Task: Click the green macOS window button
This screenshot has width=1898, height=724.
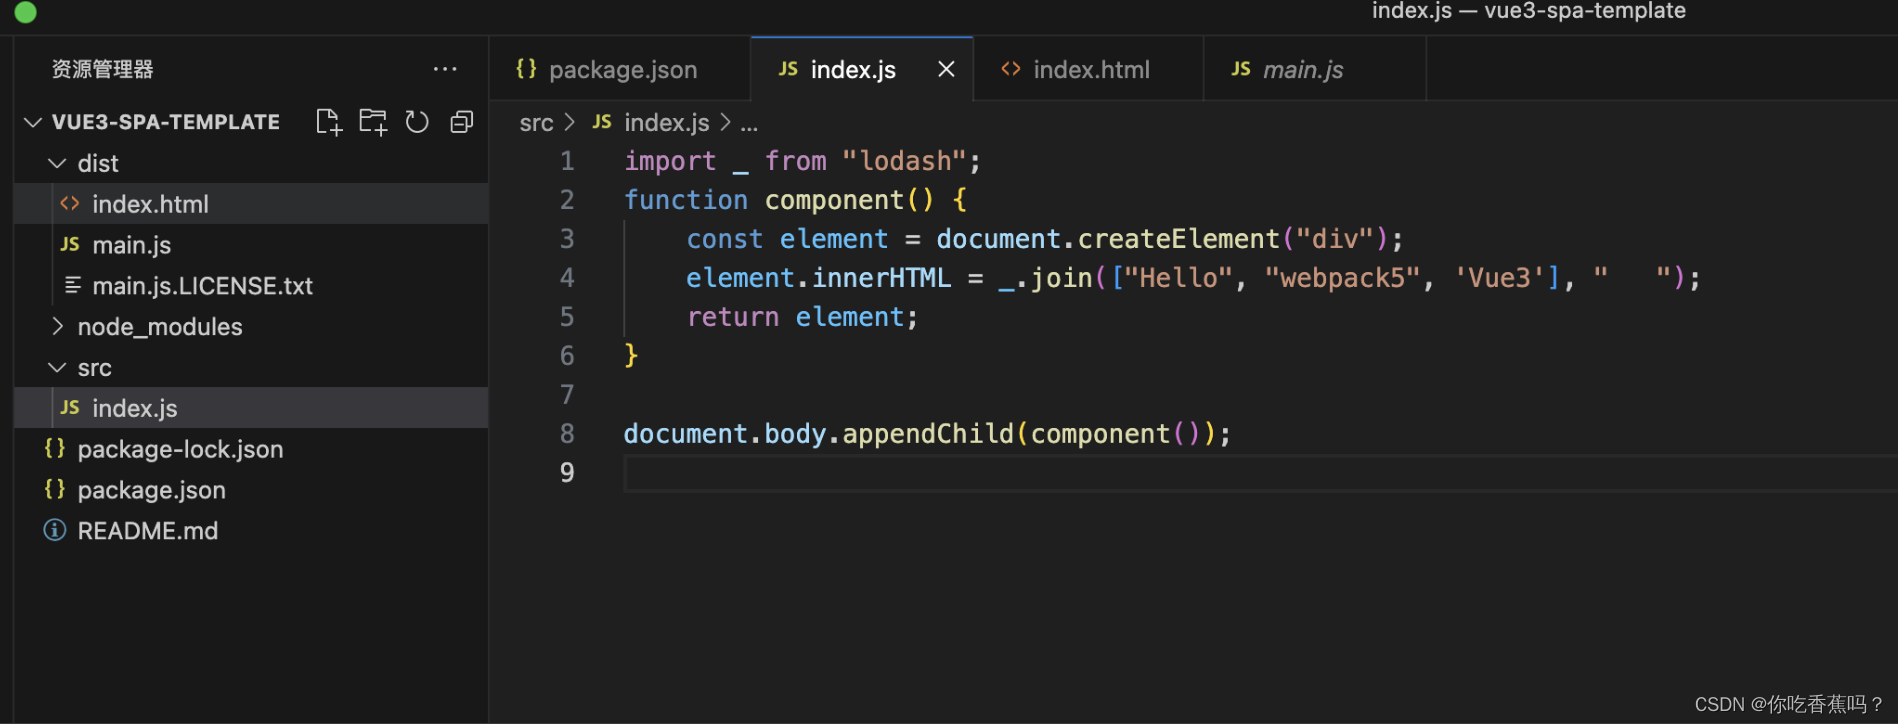Action: (26, 12)
